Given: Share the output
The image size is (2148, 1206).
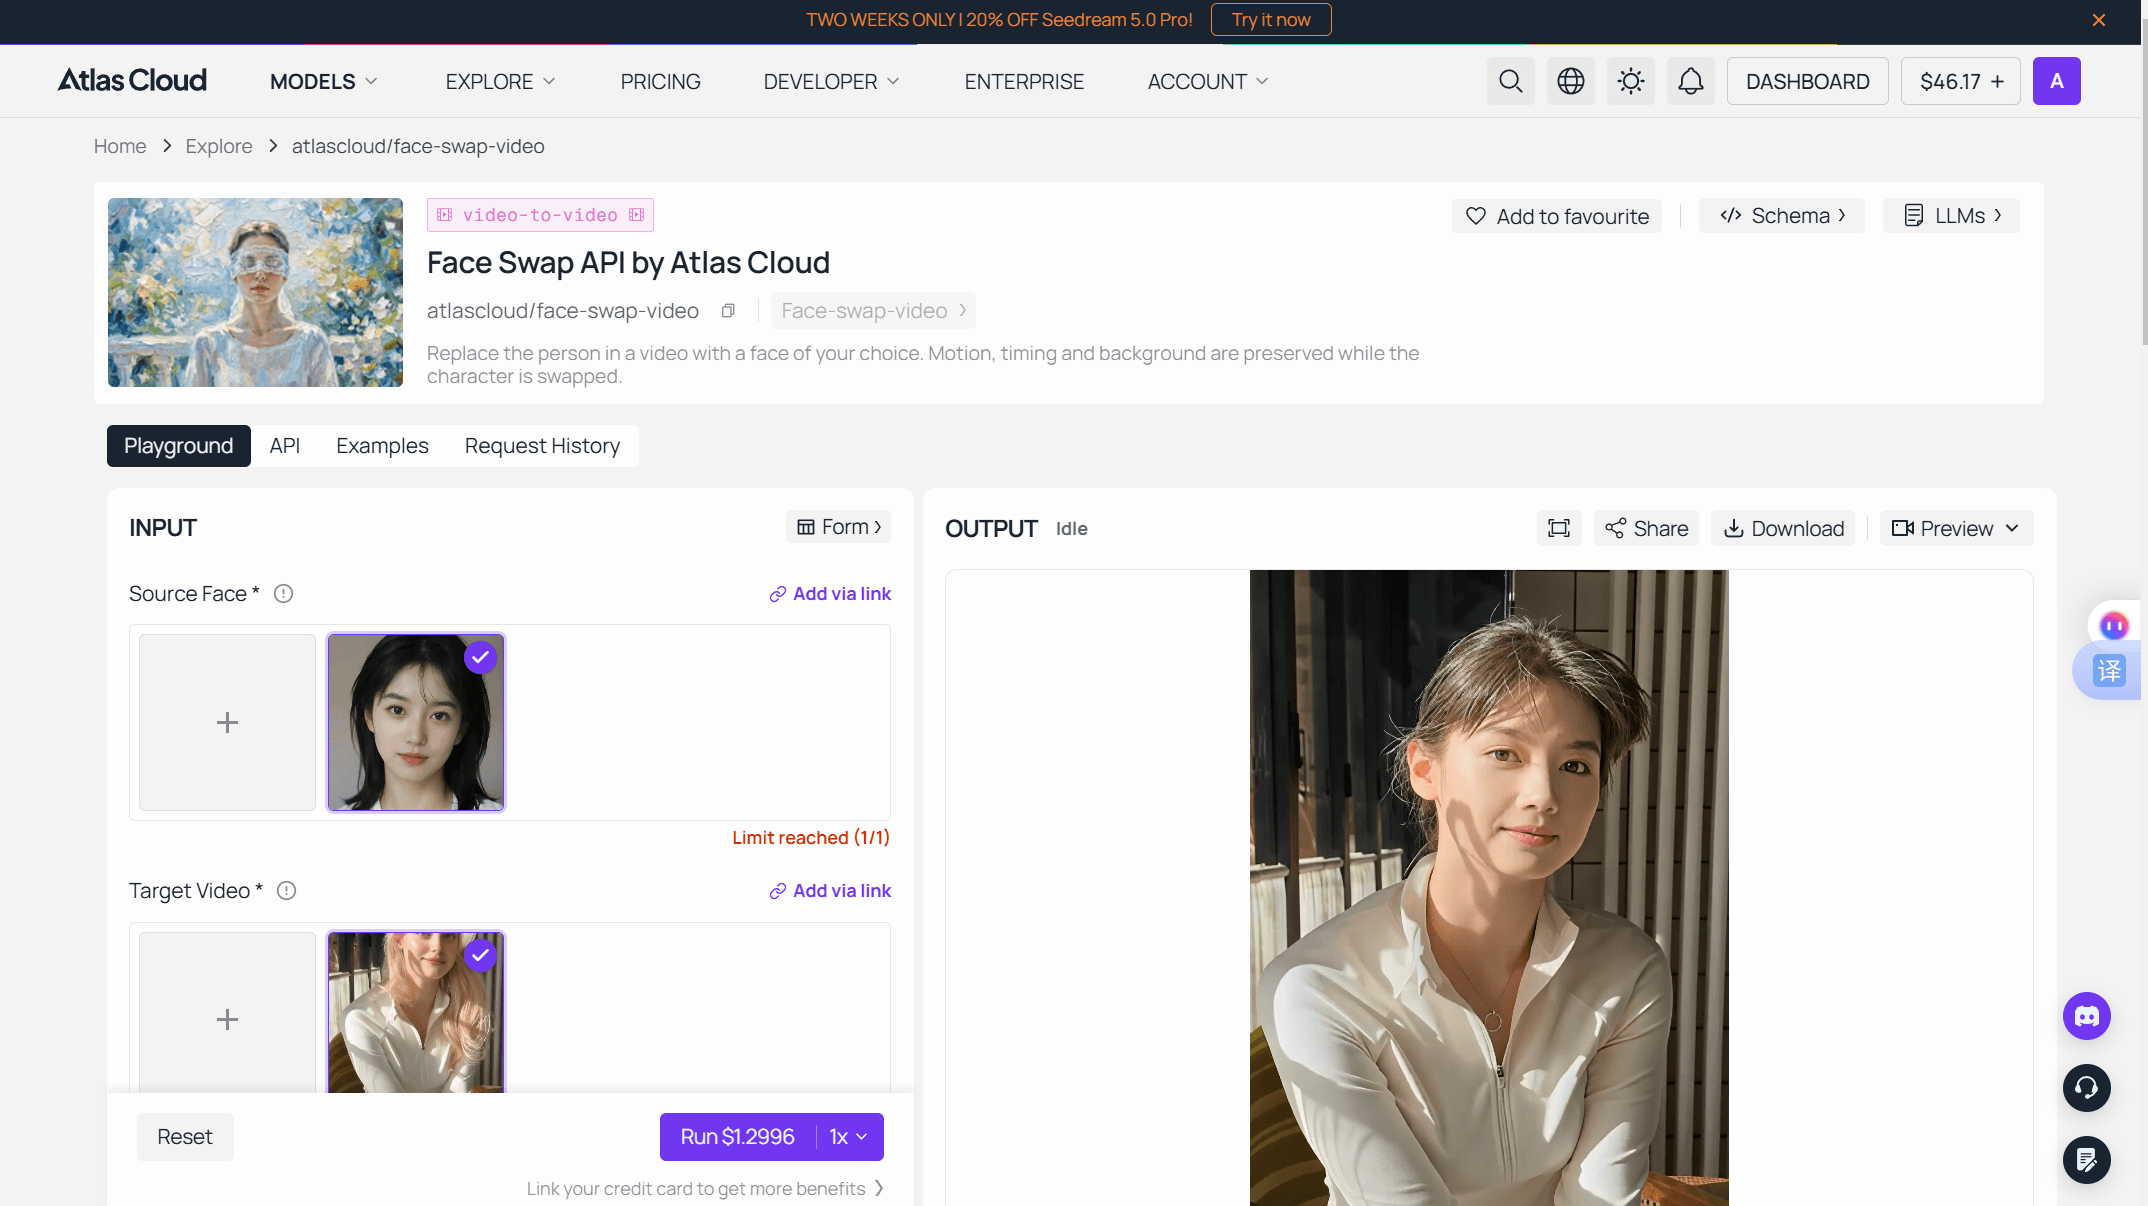Looking at the screenshot, I should coord(1646,528).
